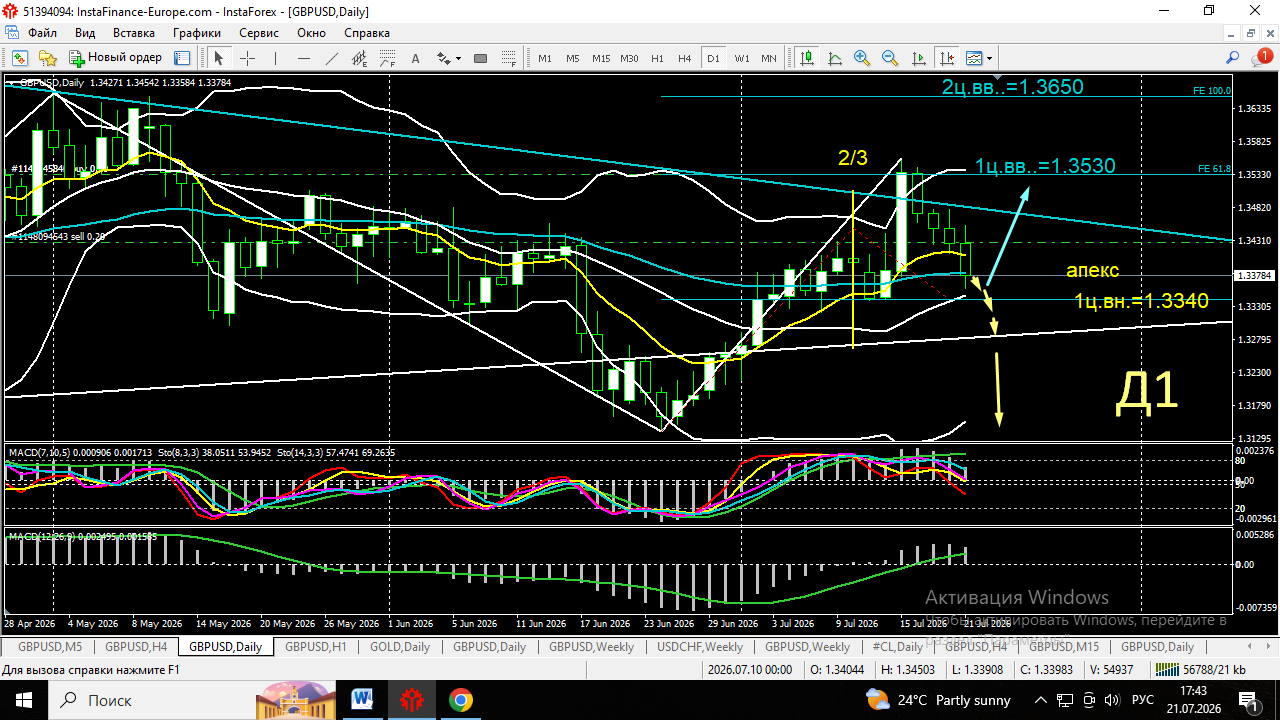Open the Navigator favorites folder icon
Screen dimensions: 1280x720
pos(48,58)
